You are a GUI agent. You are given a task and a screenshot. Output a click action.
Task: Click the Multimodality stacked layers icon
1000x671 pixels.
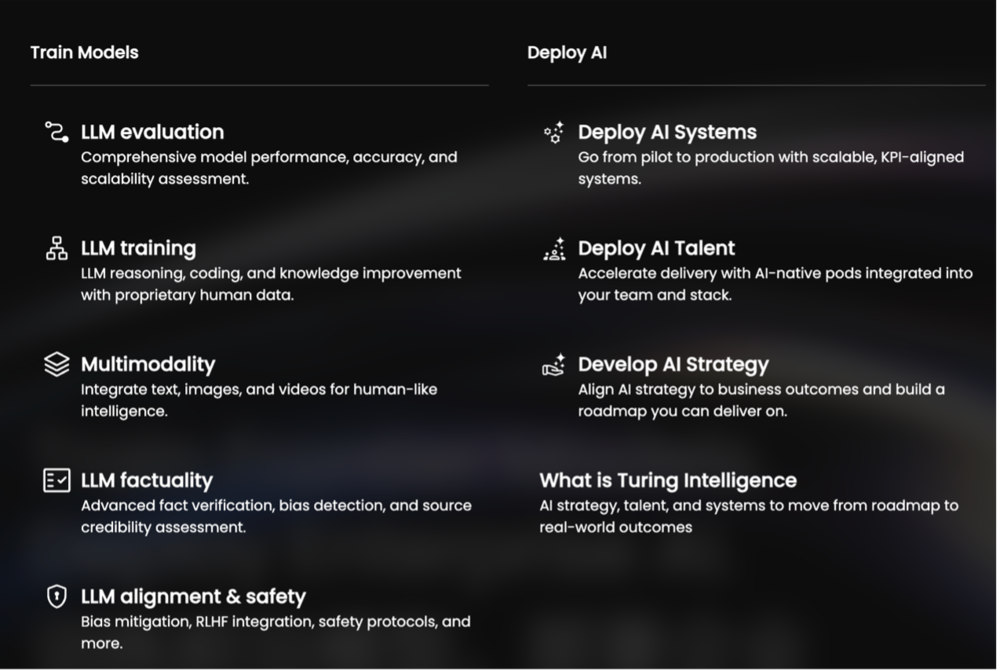(56, 364)
